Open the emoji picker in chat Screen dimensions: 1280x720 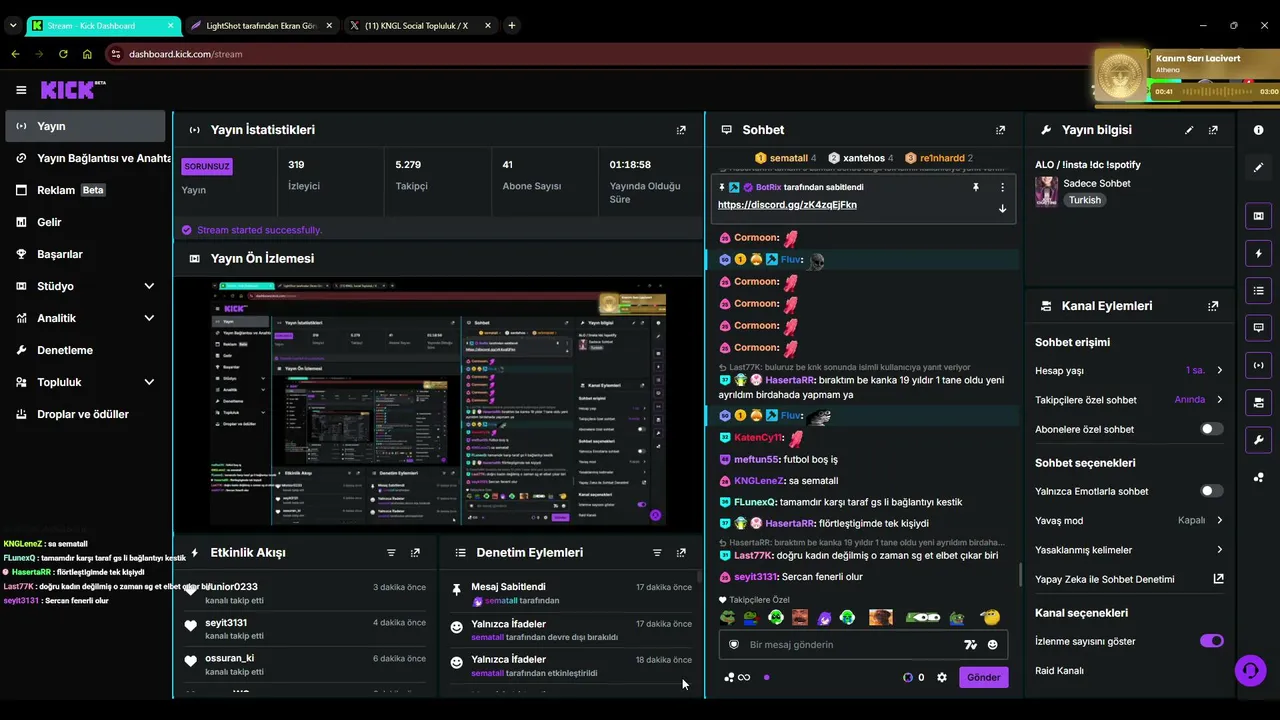(x=993, y=645)
